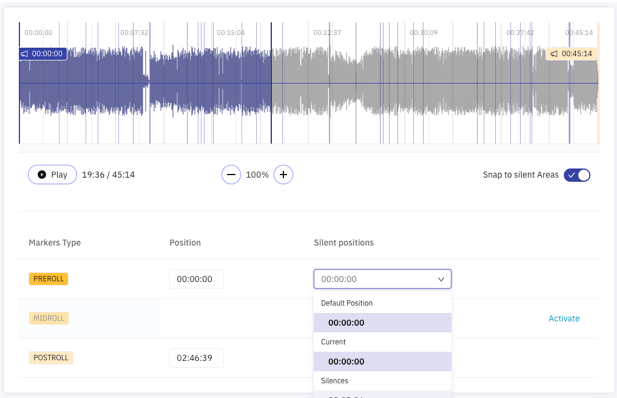This screenshot has height=398, width=617.
Task: Click the Play button
Action: click(52, 175)
